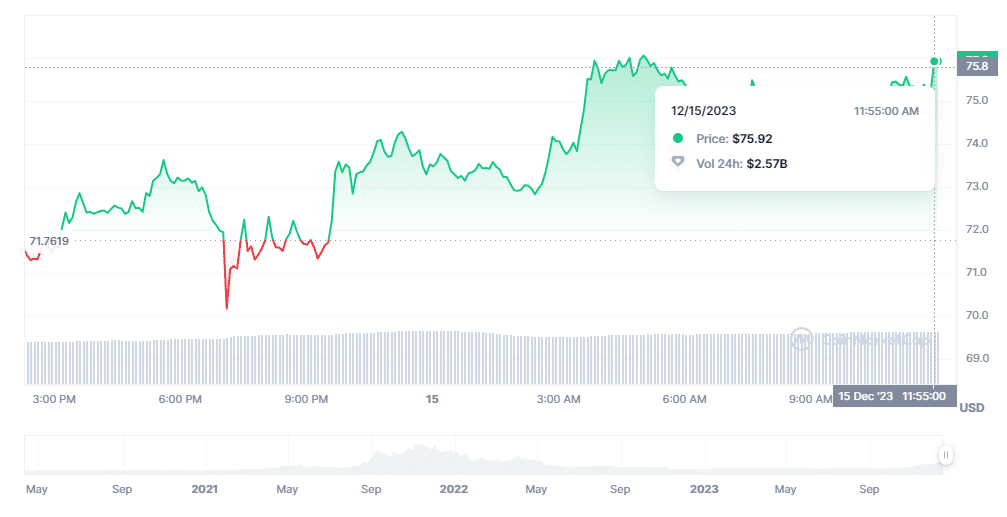Click the USD currency label
This screenshot has height=517, width=1007.
click(x=972, y=408)
